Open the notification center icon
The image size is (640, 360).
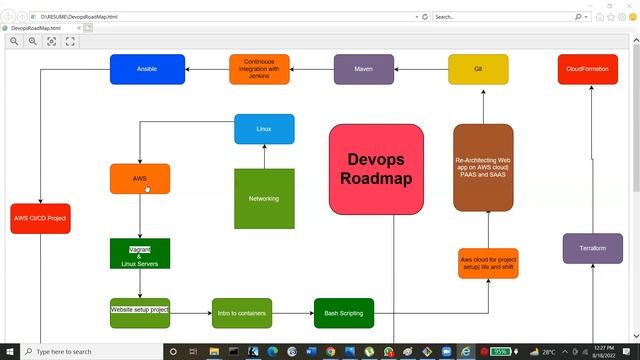tap(627, 351)
